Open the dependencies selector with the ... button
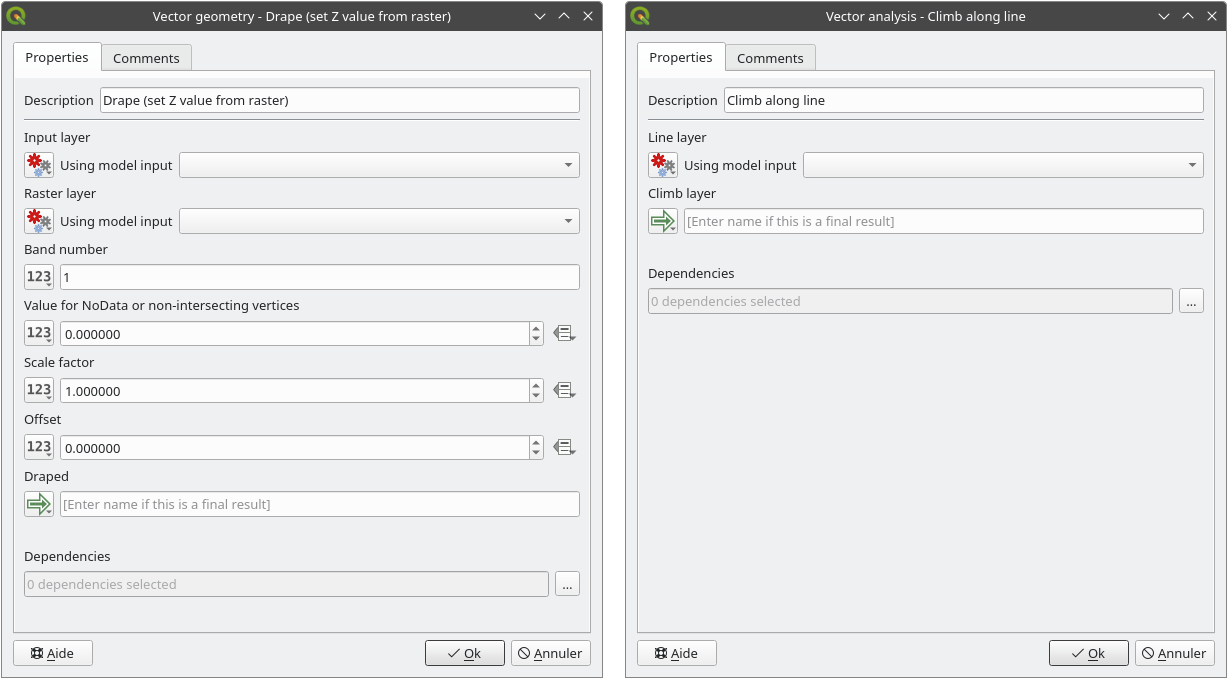Screen dimensions: 1228x686 567,583
